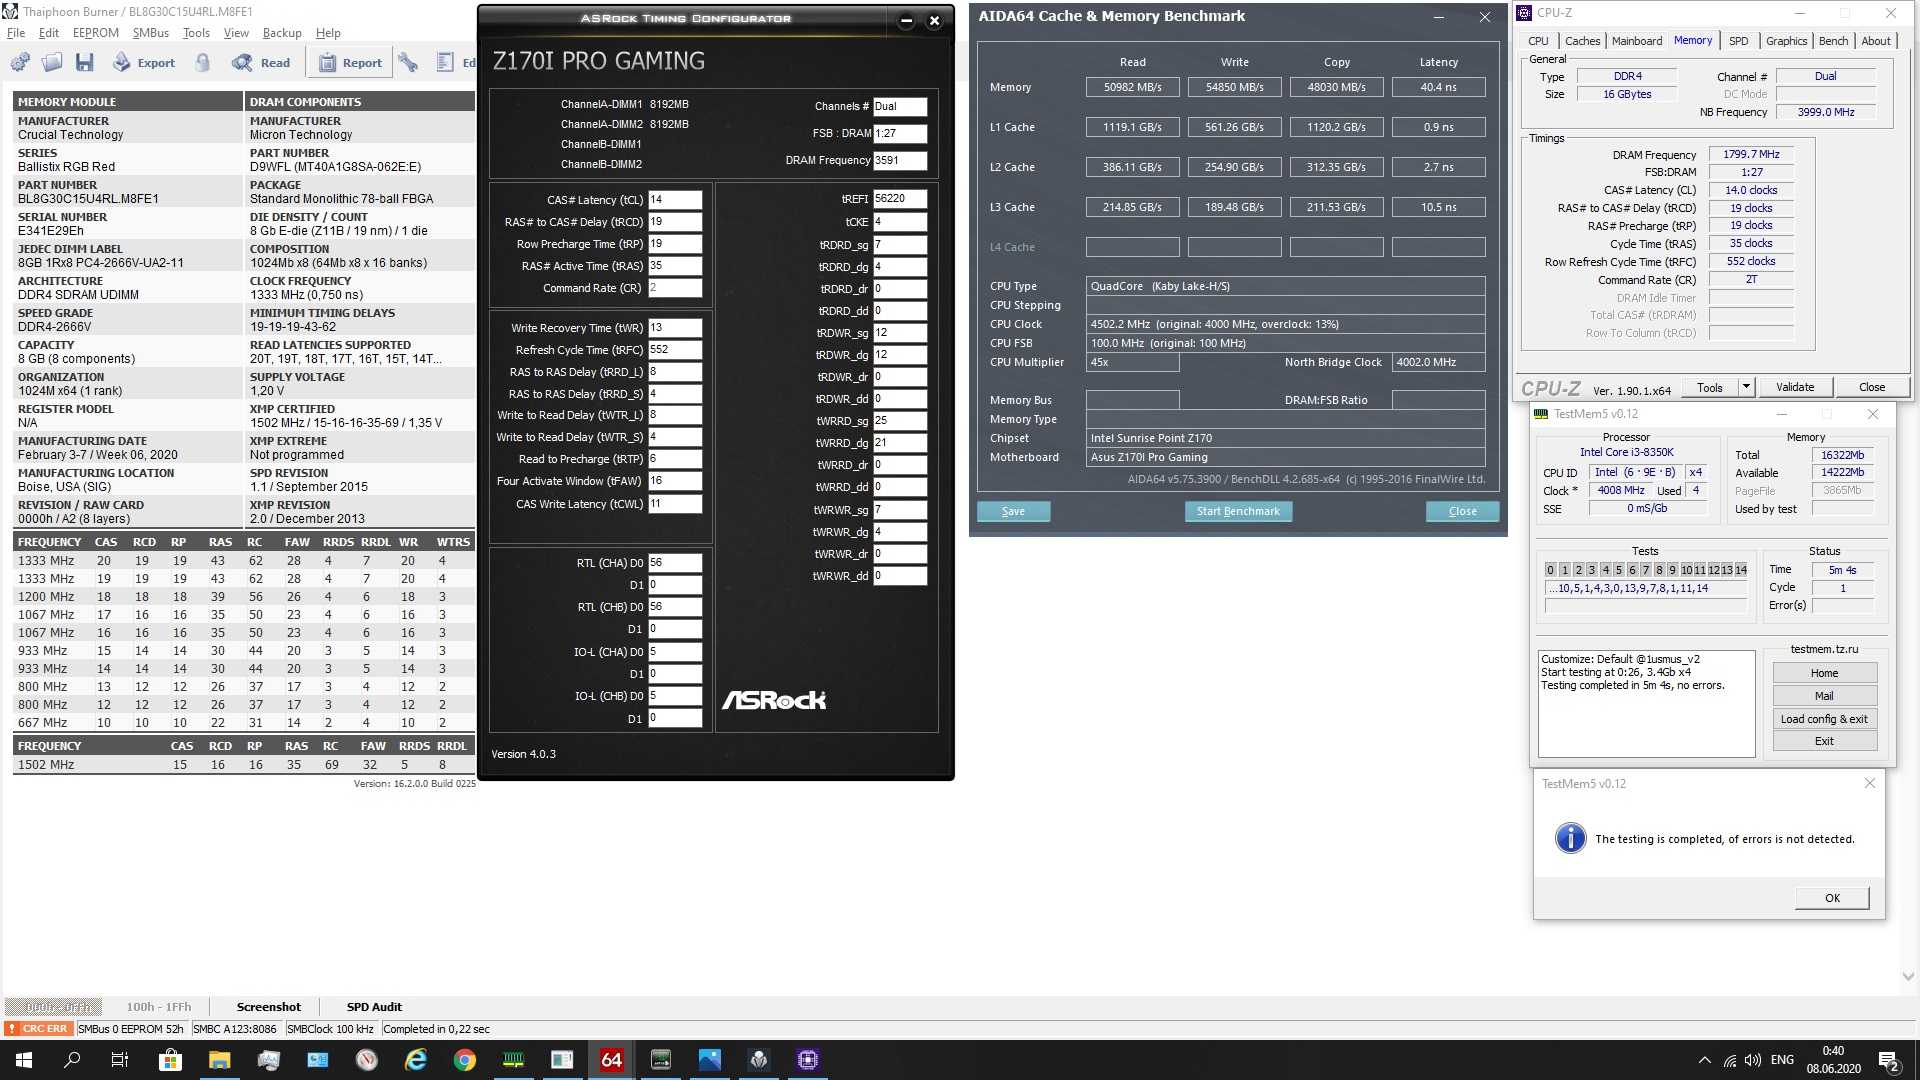Click the AIDA64 icon on the taskbar
The width and height of the screenshot is (1920, 1080).
[x=611, y=1060]
